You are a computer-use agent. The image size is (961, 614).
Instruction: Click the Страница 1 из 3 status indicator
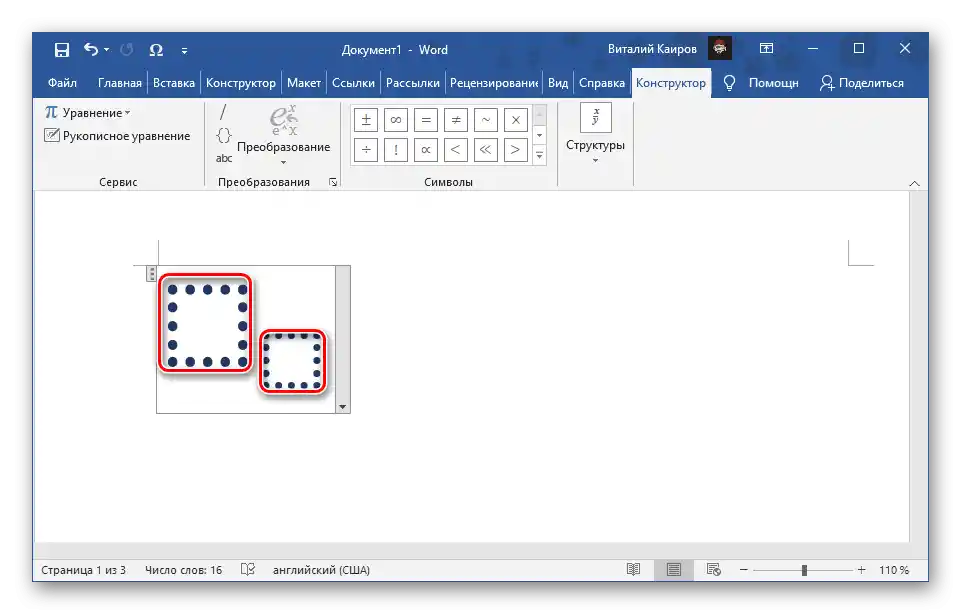click(83, 570)
